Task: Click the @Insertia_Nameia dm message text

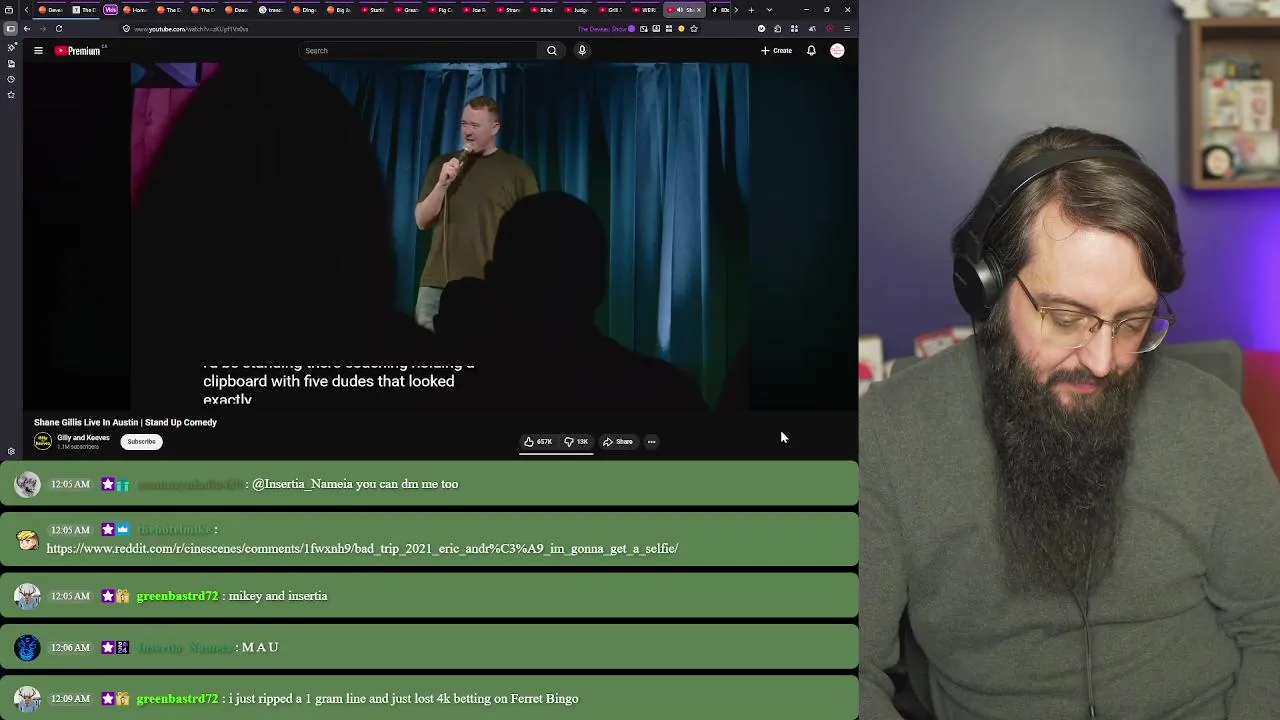Action: pyautogui.click(x=355, y=484)
